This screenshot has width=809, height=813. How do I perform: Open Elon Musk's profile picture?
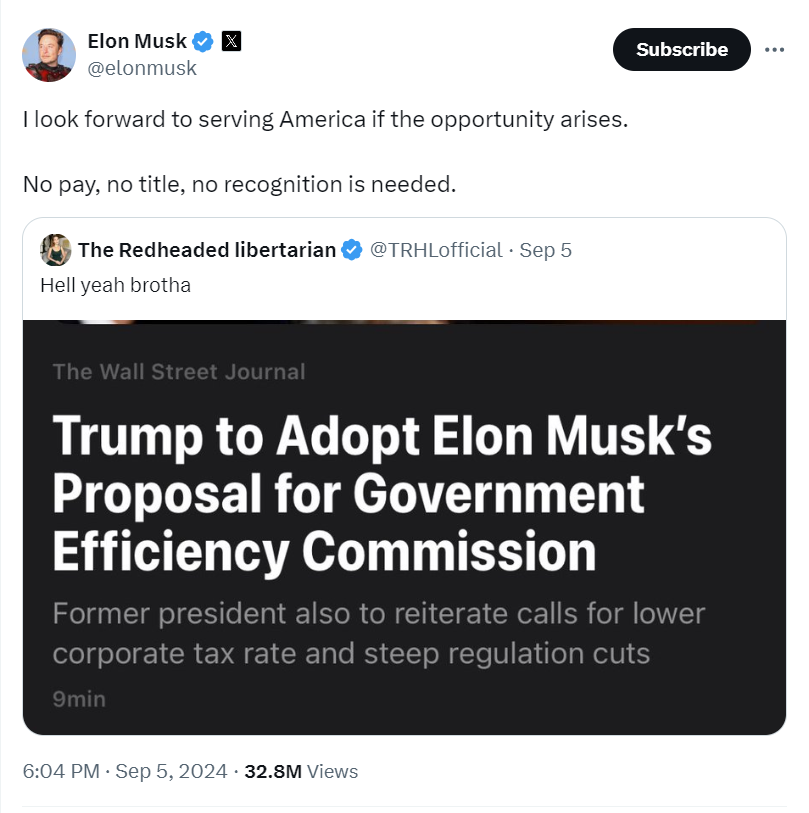point(49,55)
